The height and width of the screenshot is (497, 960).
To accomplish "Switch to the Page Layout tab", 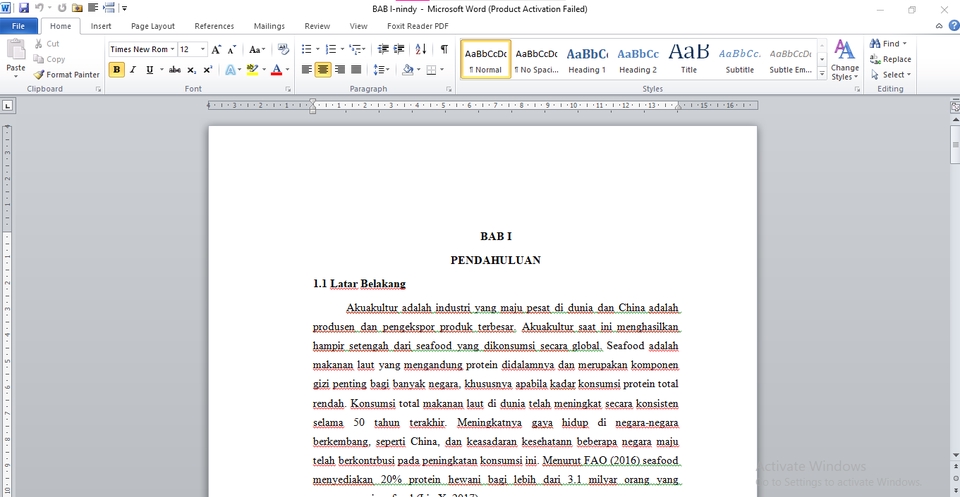I will point(153,26).
